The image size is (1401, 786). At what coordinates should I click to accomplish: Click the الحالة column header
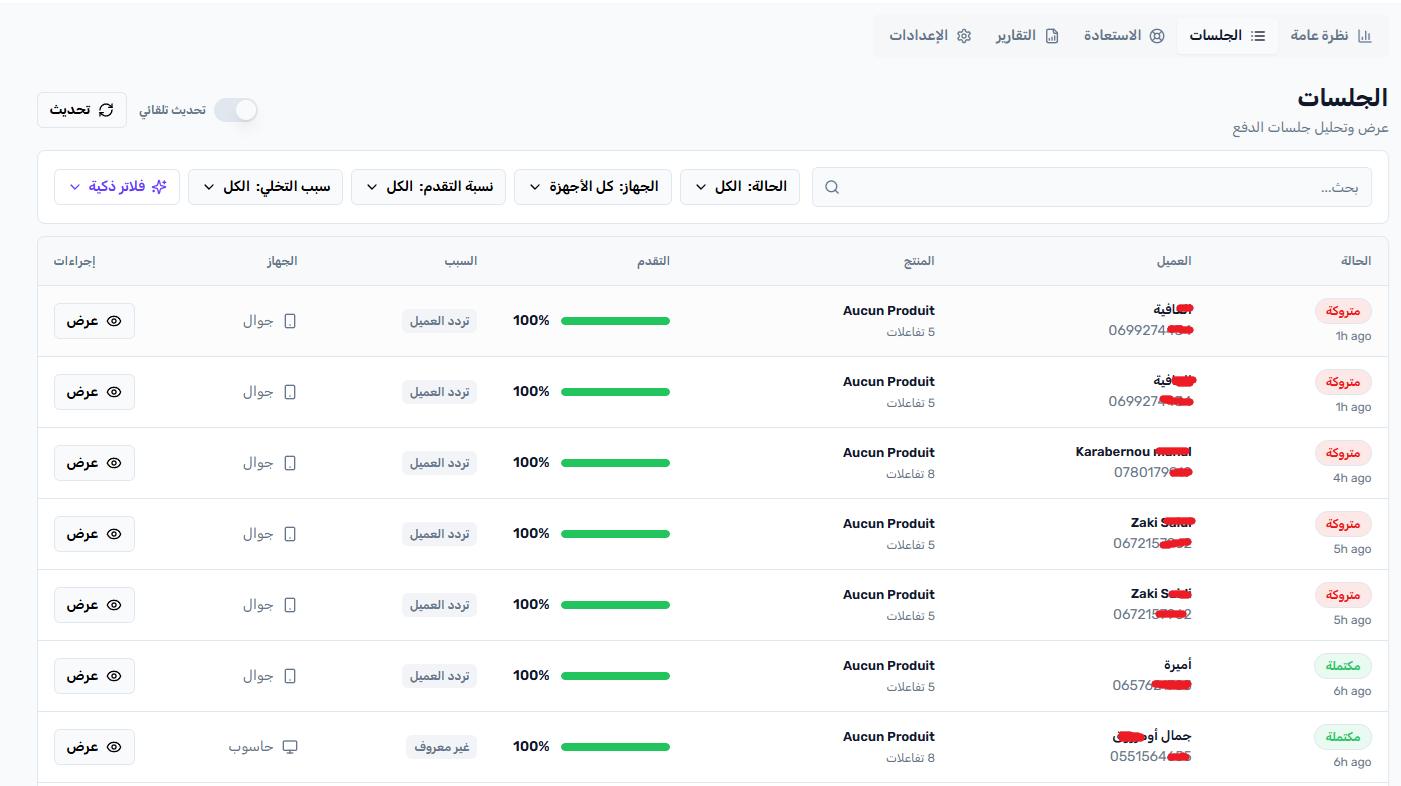(x=1355, y=261)
